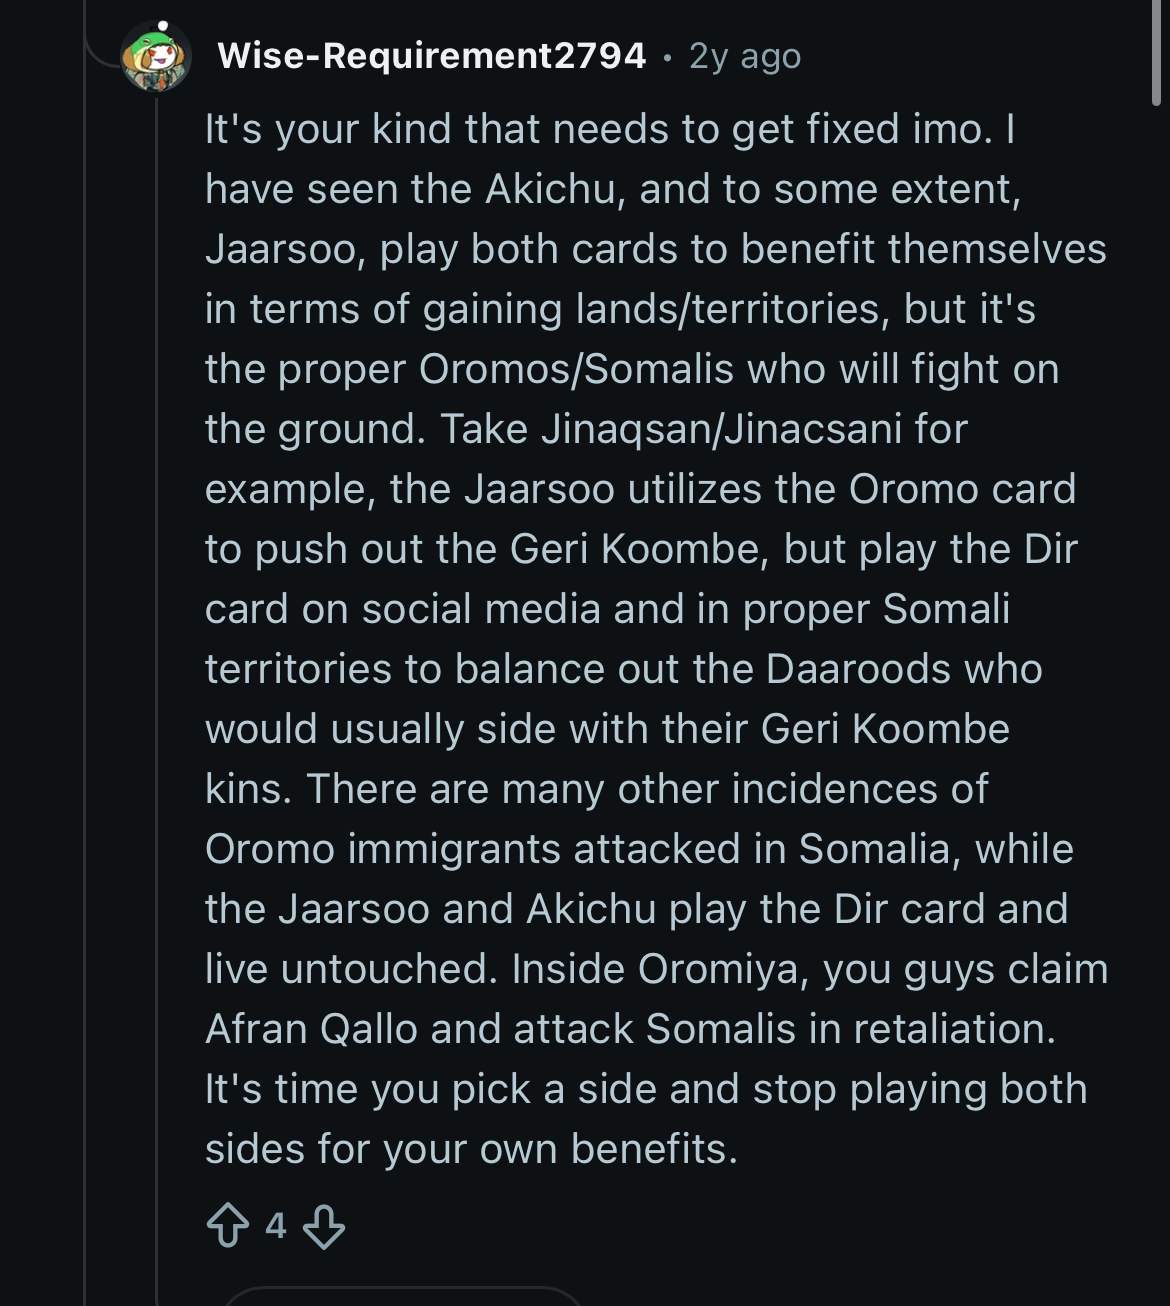
Task: Click the "2y ago" timestamp
Action: click(x=745, y=56)
